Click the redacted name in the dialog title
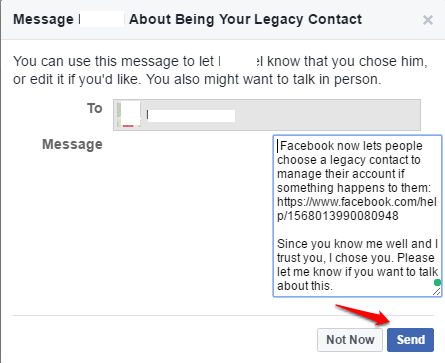The image size is (445, 363). (102, 19)
